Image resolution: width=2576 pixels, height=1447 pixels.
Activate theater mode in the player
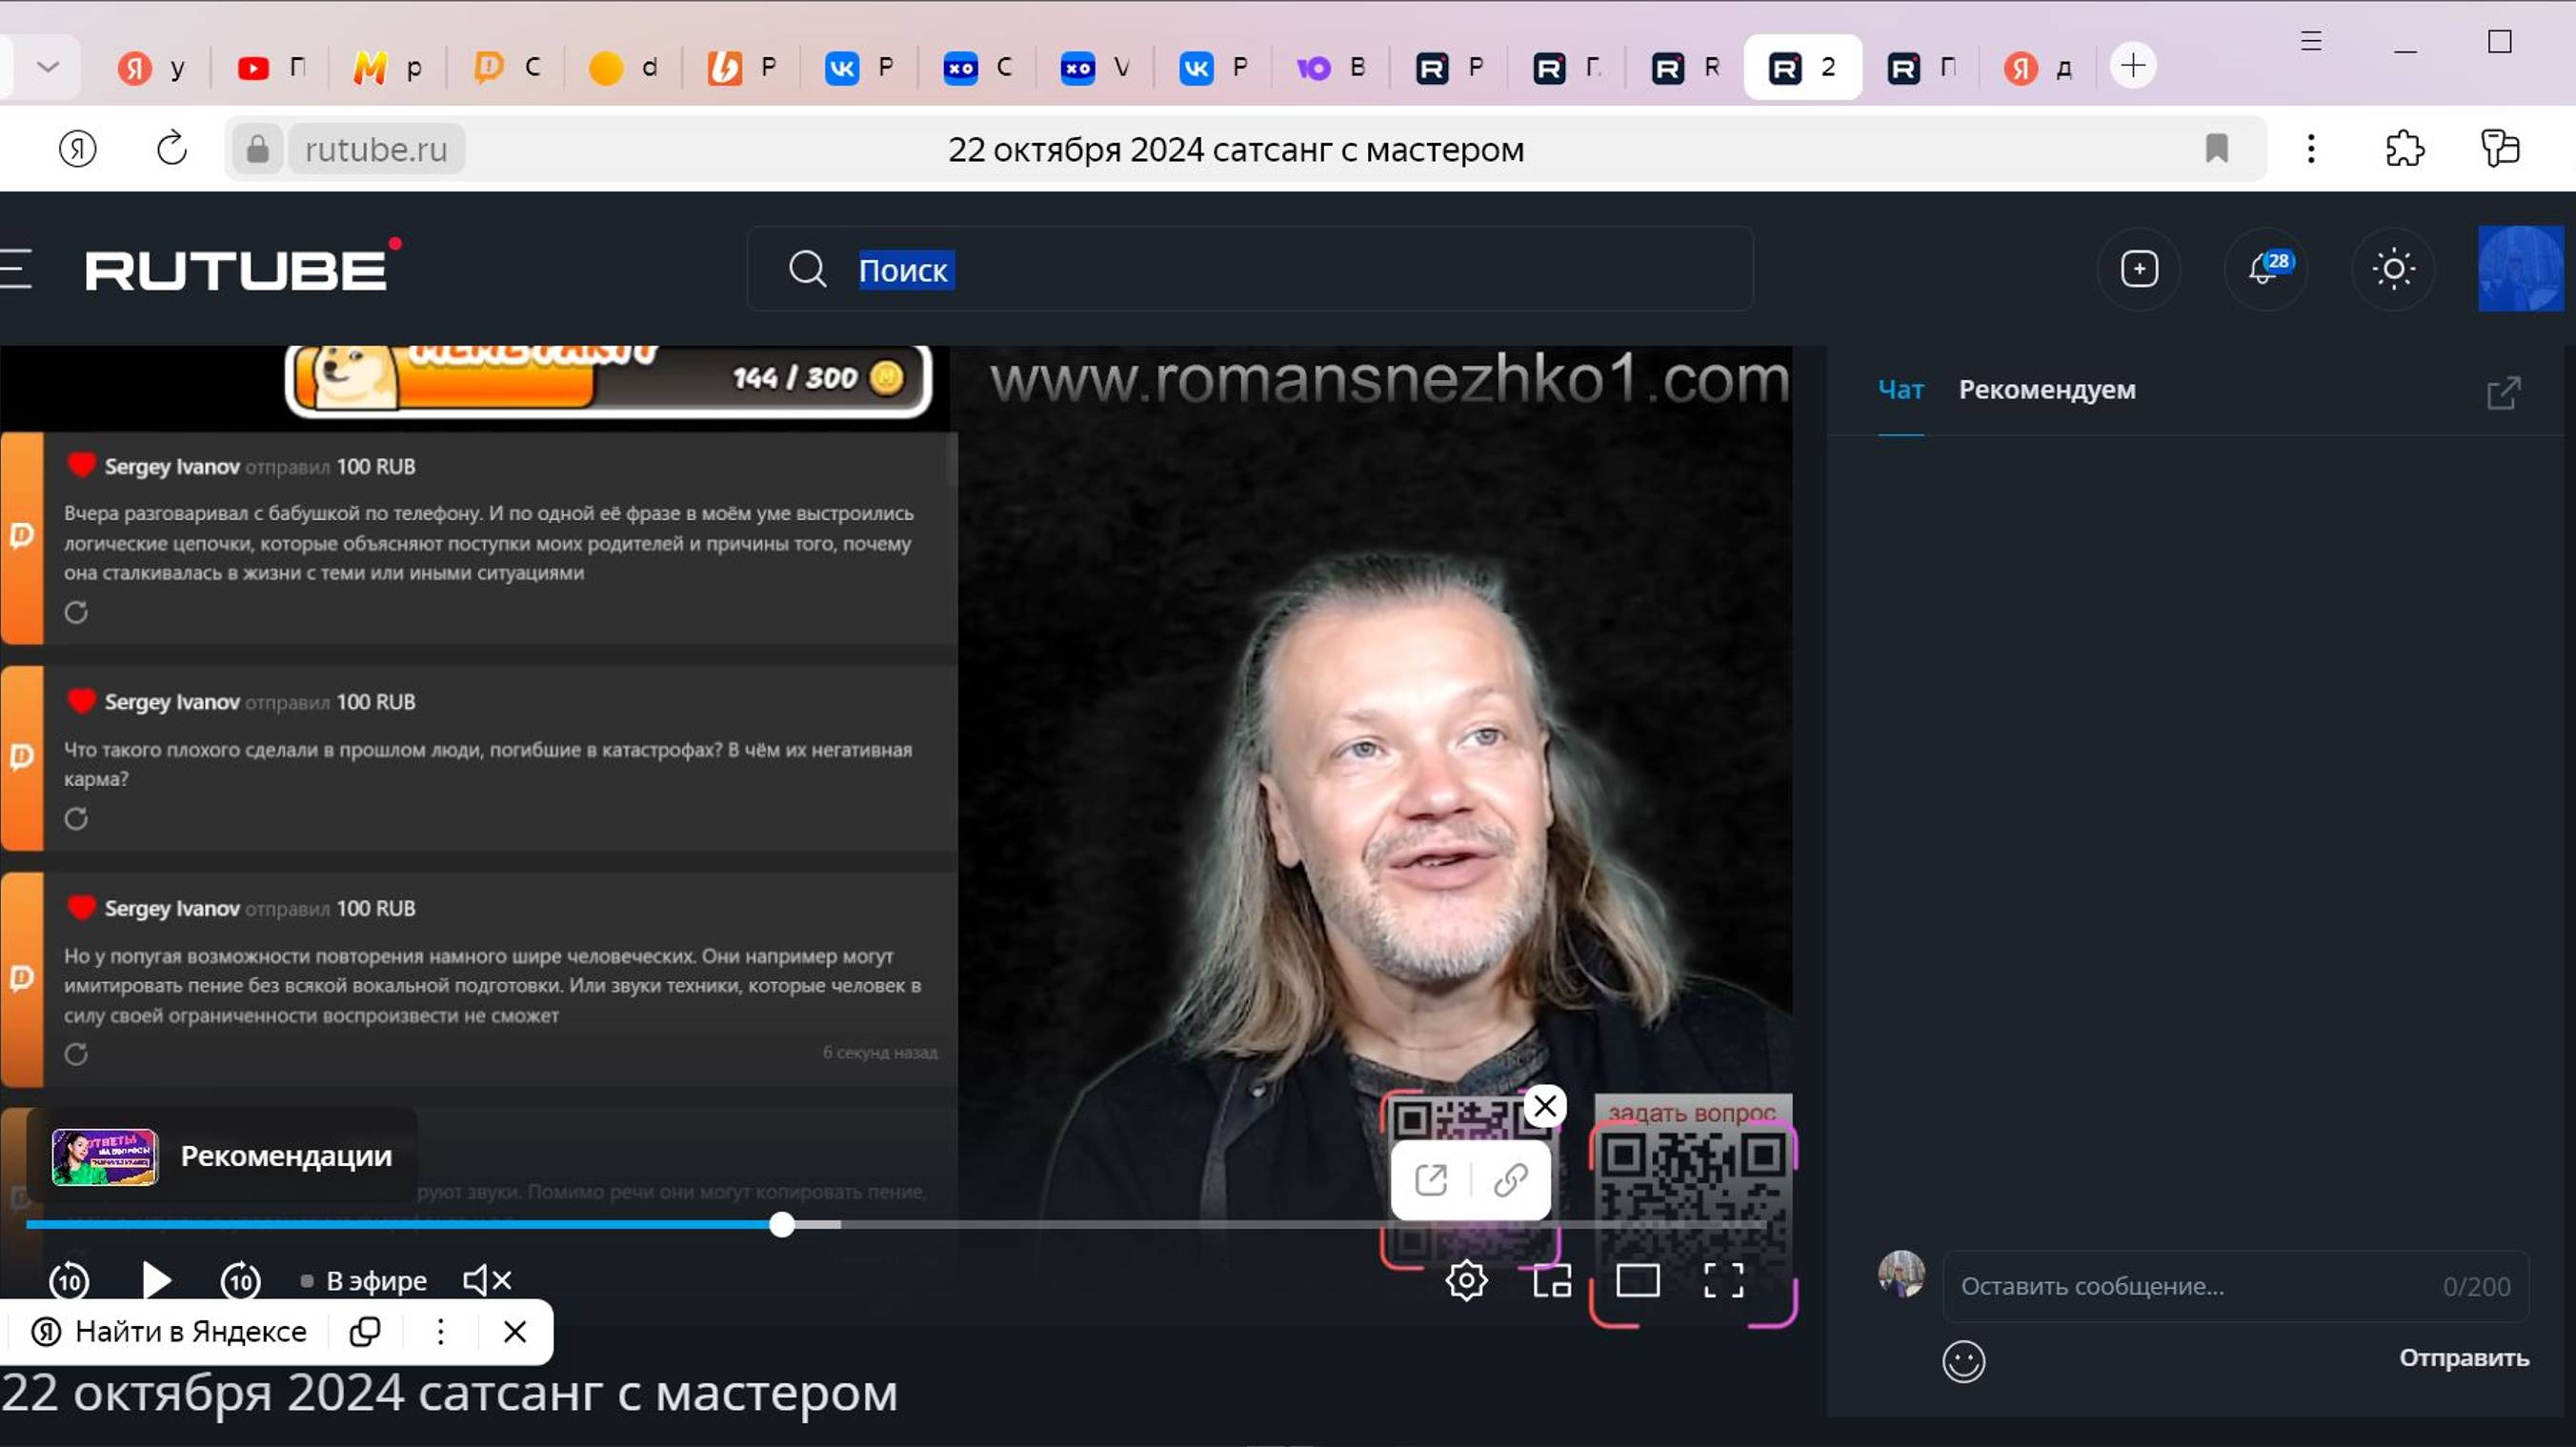[1638, 1281]
